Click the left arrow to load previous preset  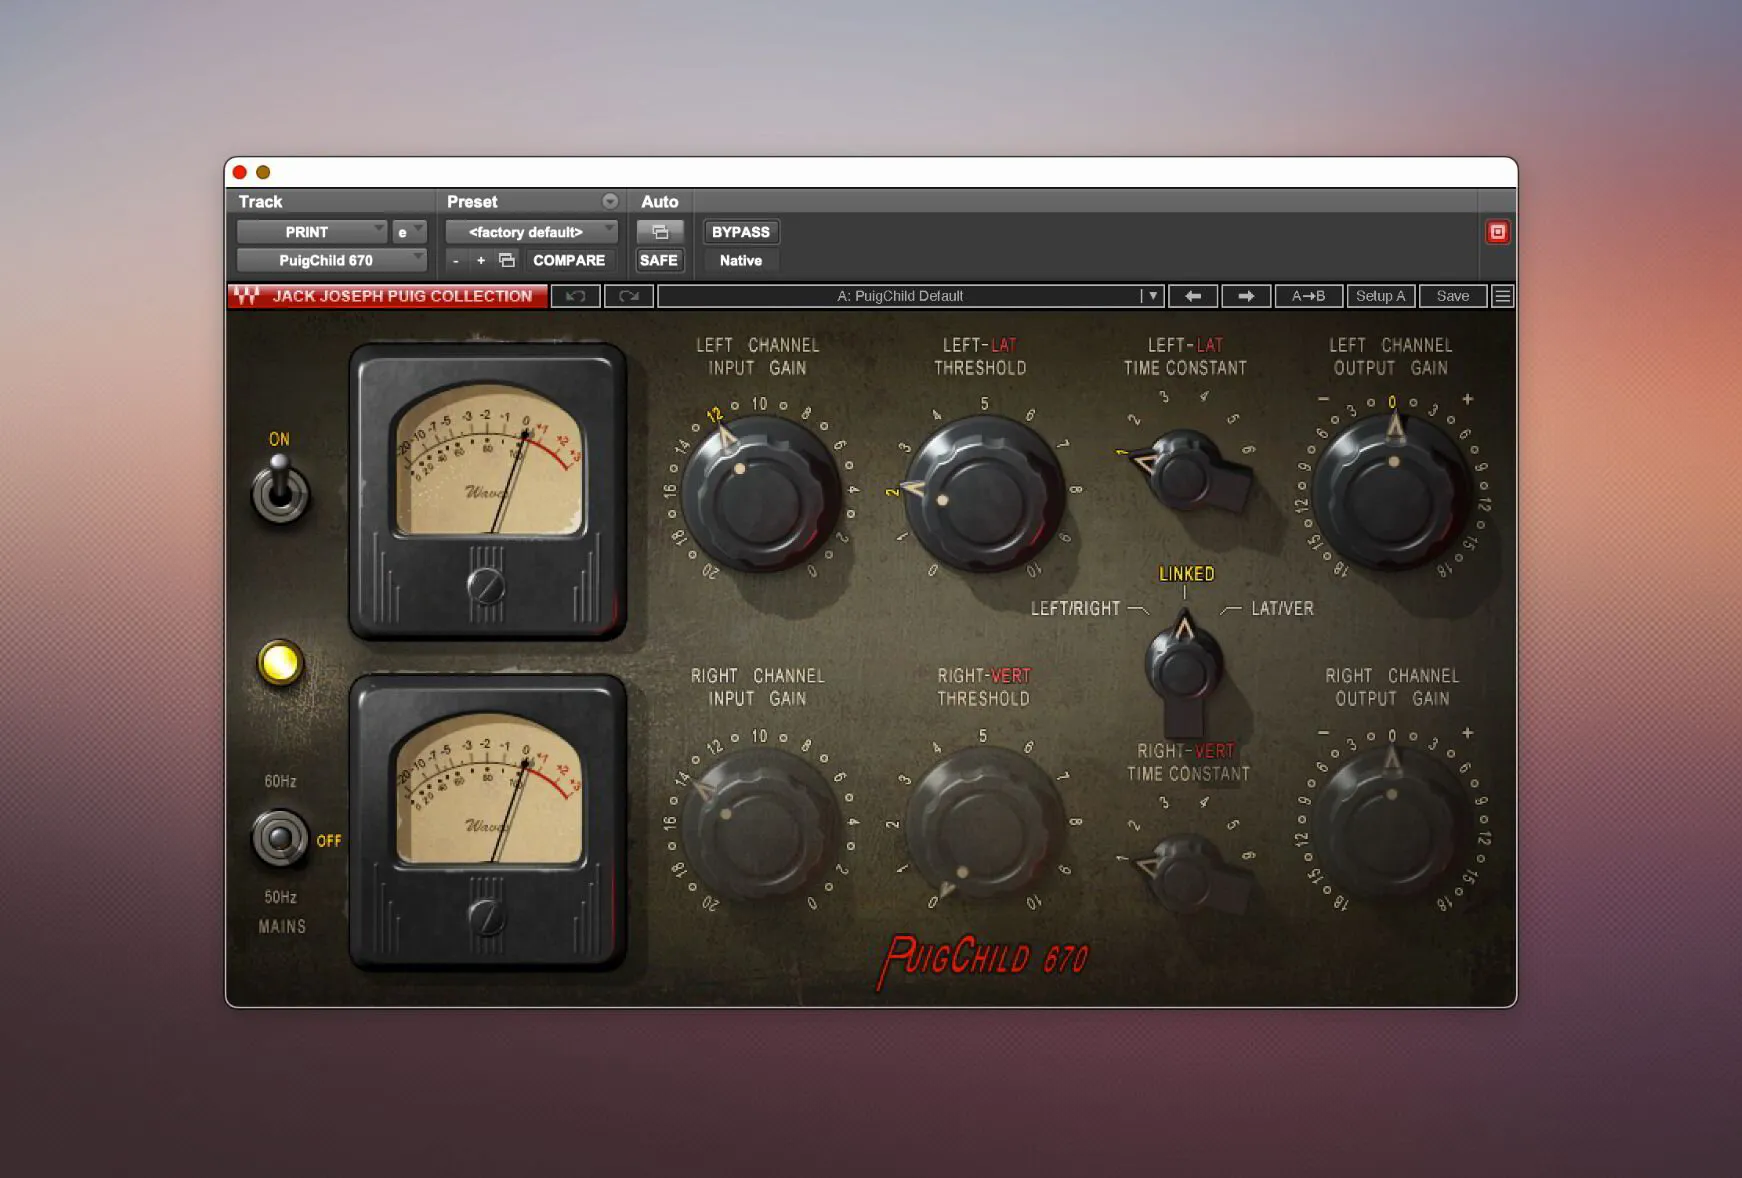(1192, 296)
